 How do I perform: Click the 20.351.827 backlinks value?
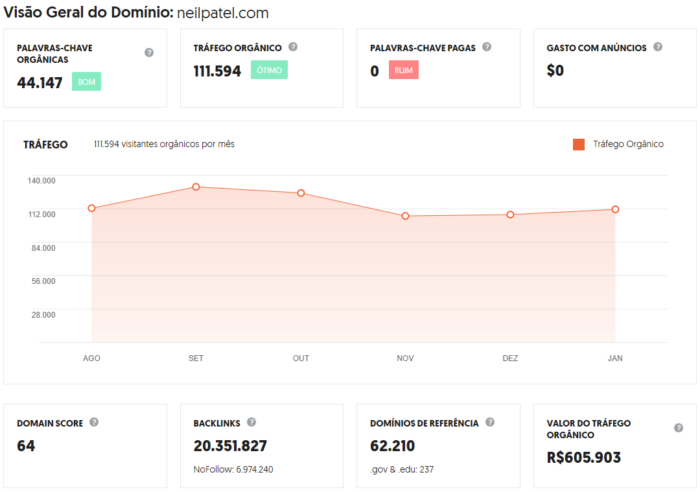[x=230, y=446]
